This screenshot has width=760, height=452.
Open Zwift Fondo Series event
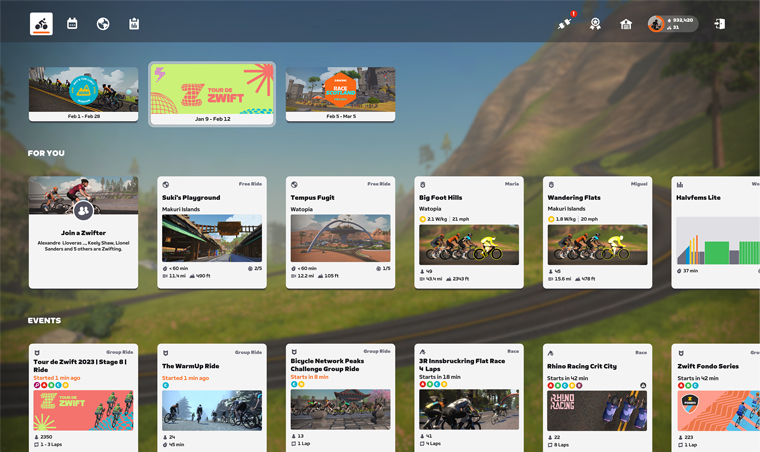[x=715, y=398]
